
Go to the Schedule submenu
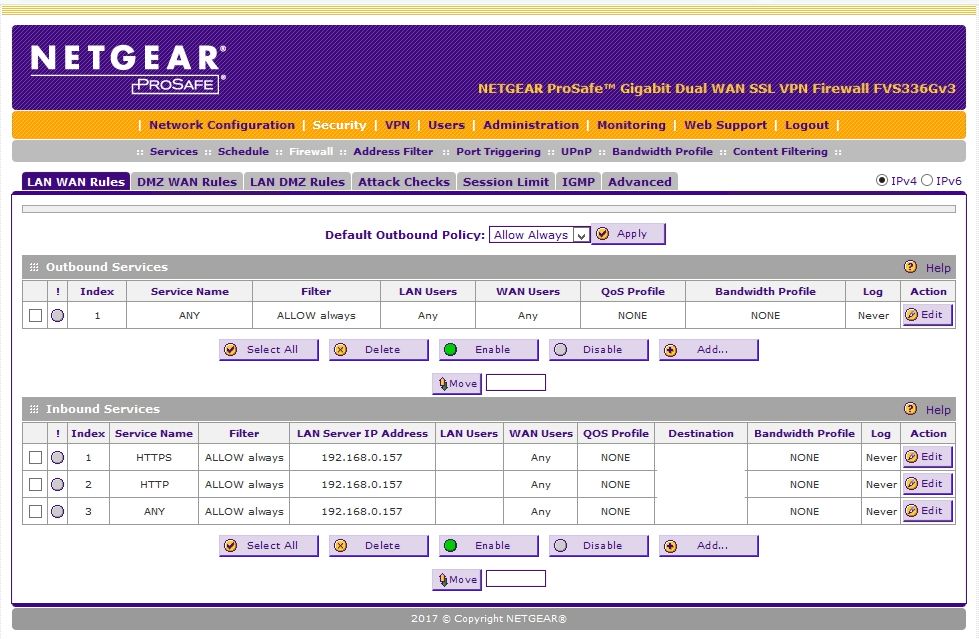tap(243, 151)
